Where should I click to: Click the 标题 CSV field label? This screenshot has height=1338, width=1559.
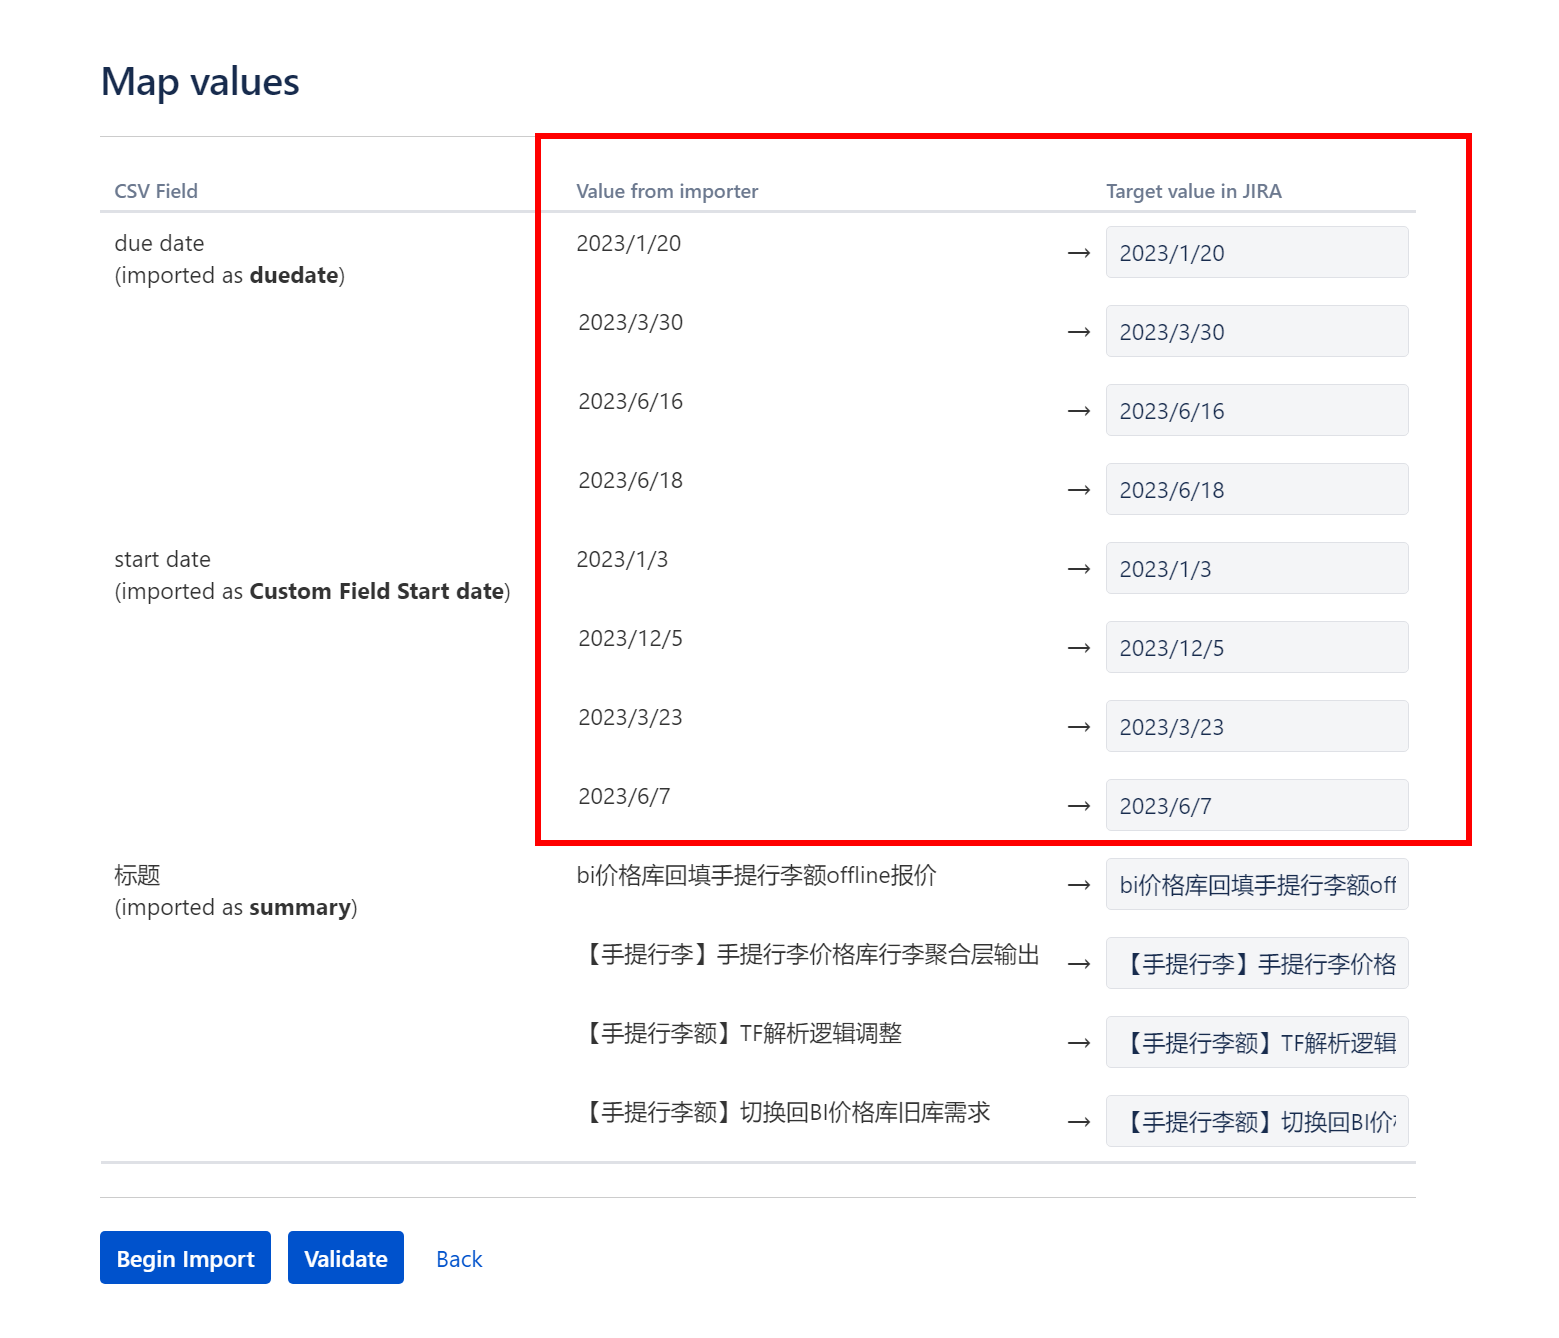pyautogui.click(x=137, y=875)
